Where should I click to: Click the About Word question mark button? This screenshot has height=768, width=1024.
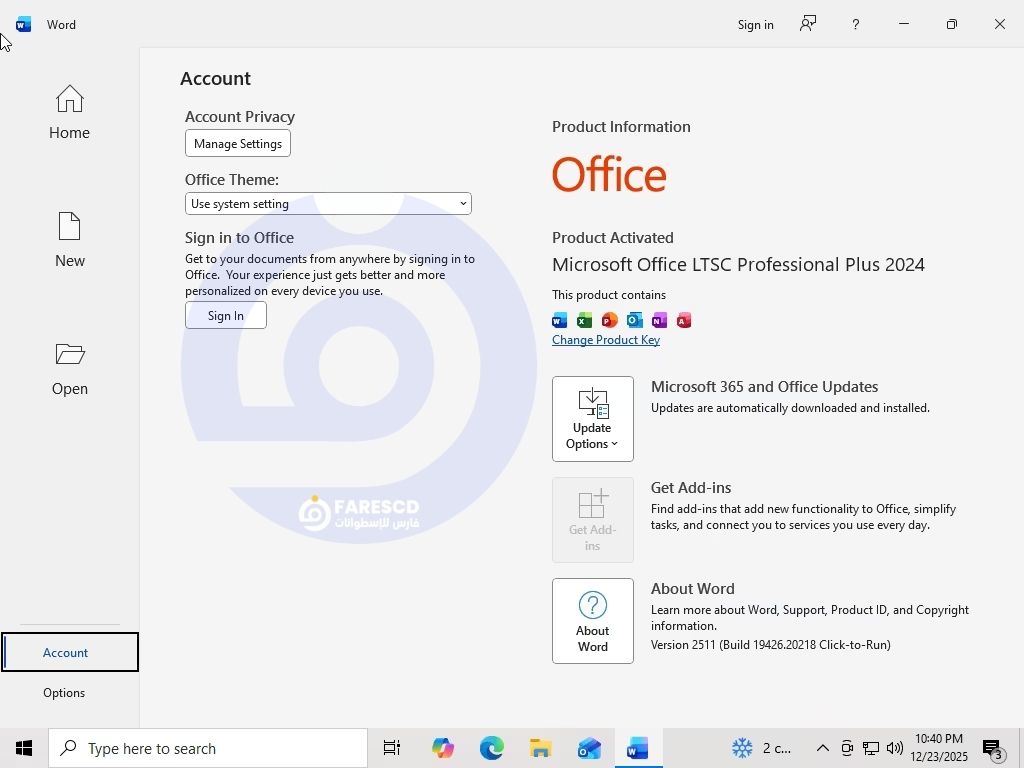pos(592,620)
